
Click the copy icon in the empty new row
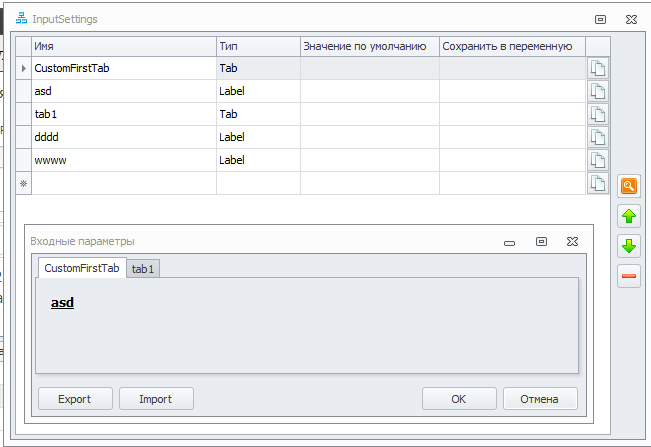tap(598, 183)
